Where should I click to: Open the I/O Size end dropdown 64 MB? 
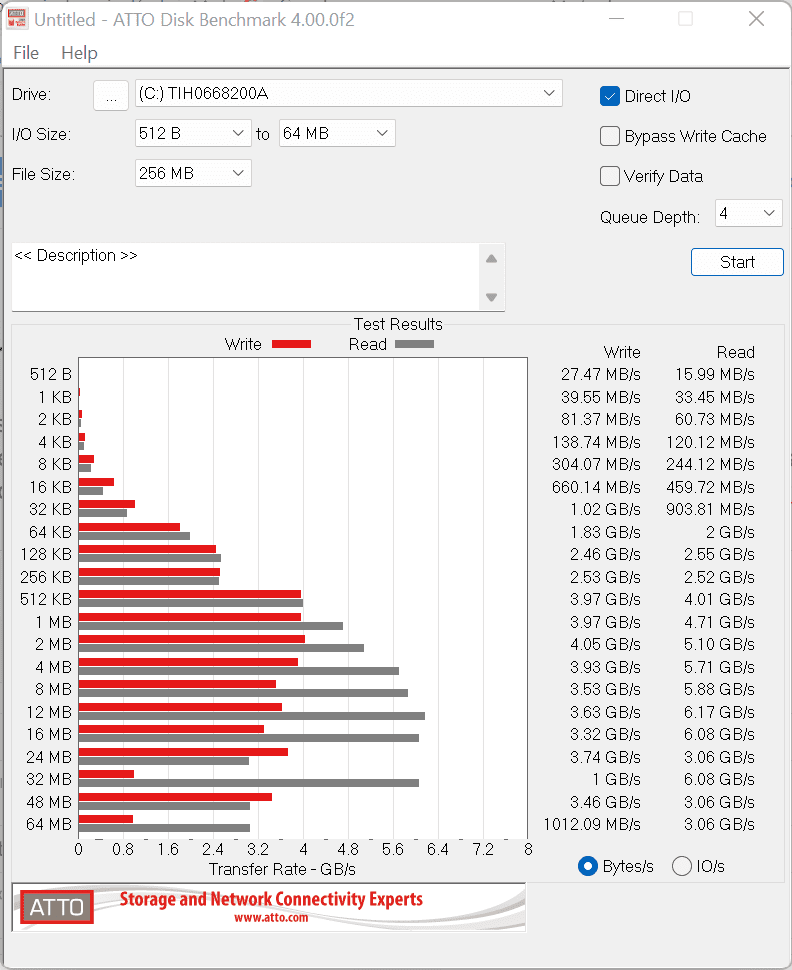[337, 133]
